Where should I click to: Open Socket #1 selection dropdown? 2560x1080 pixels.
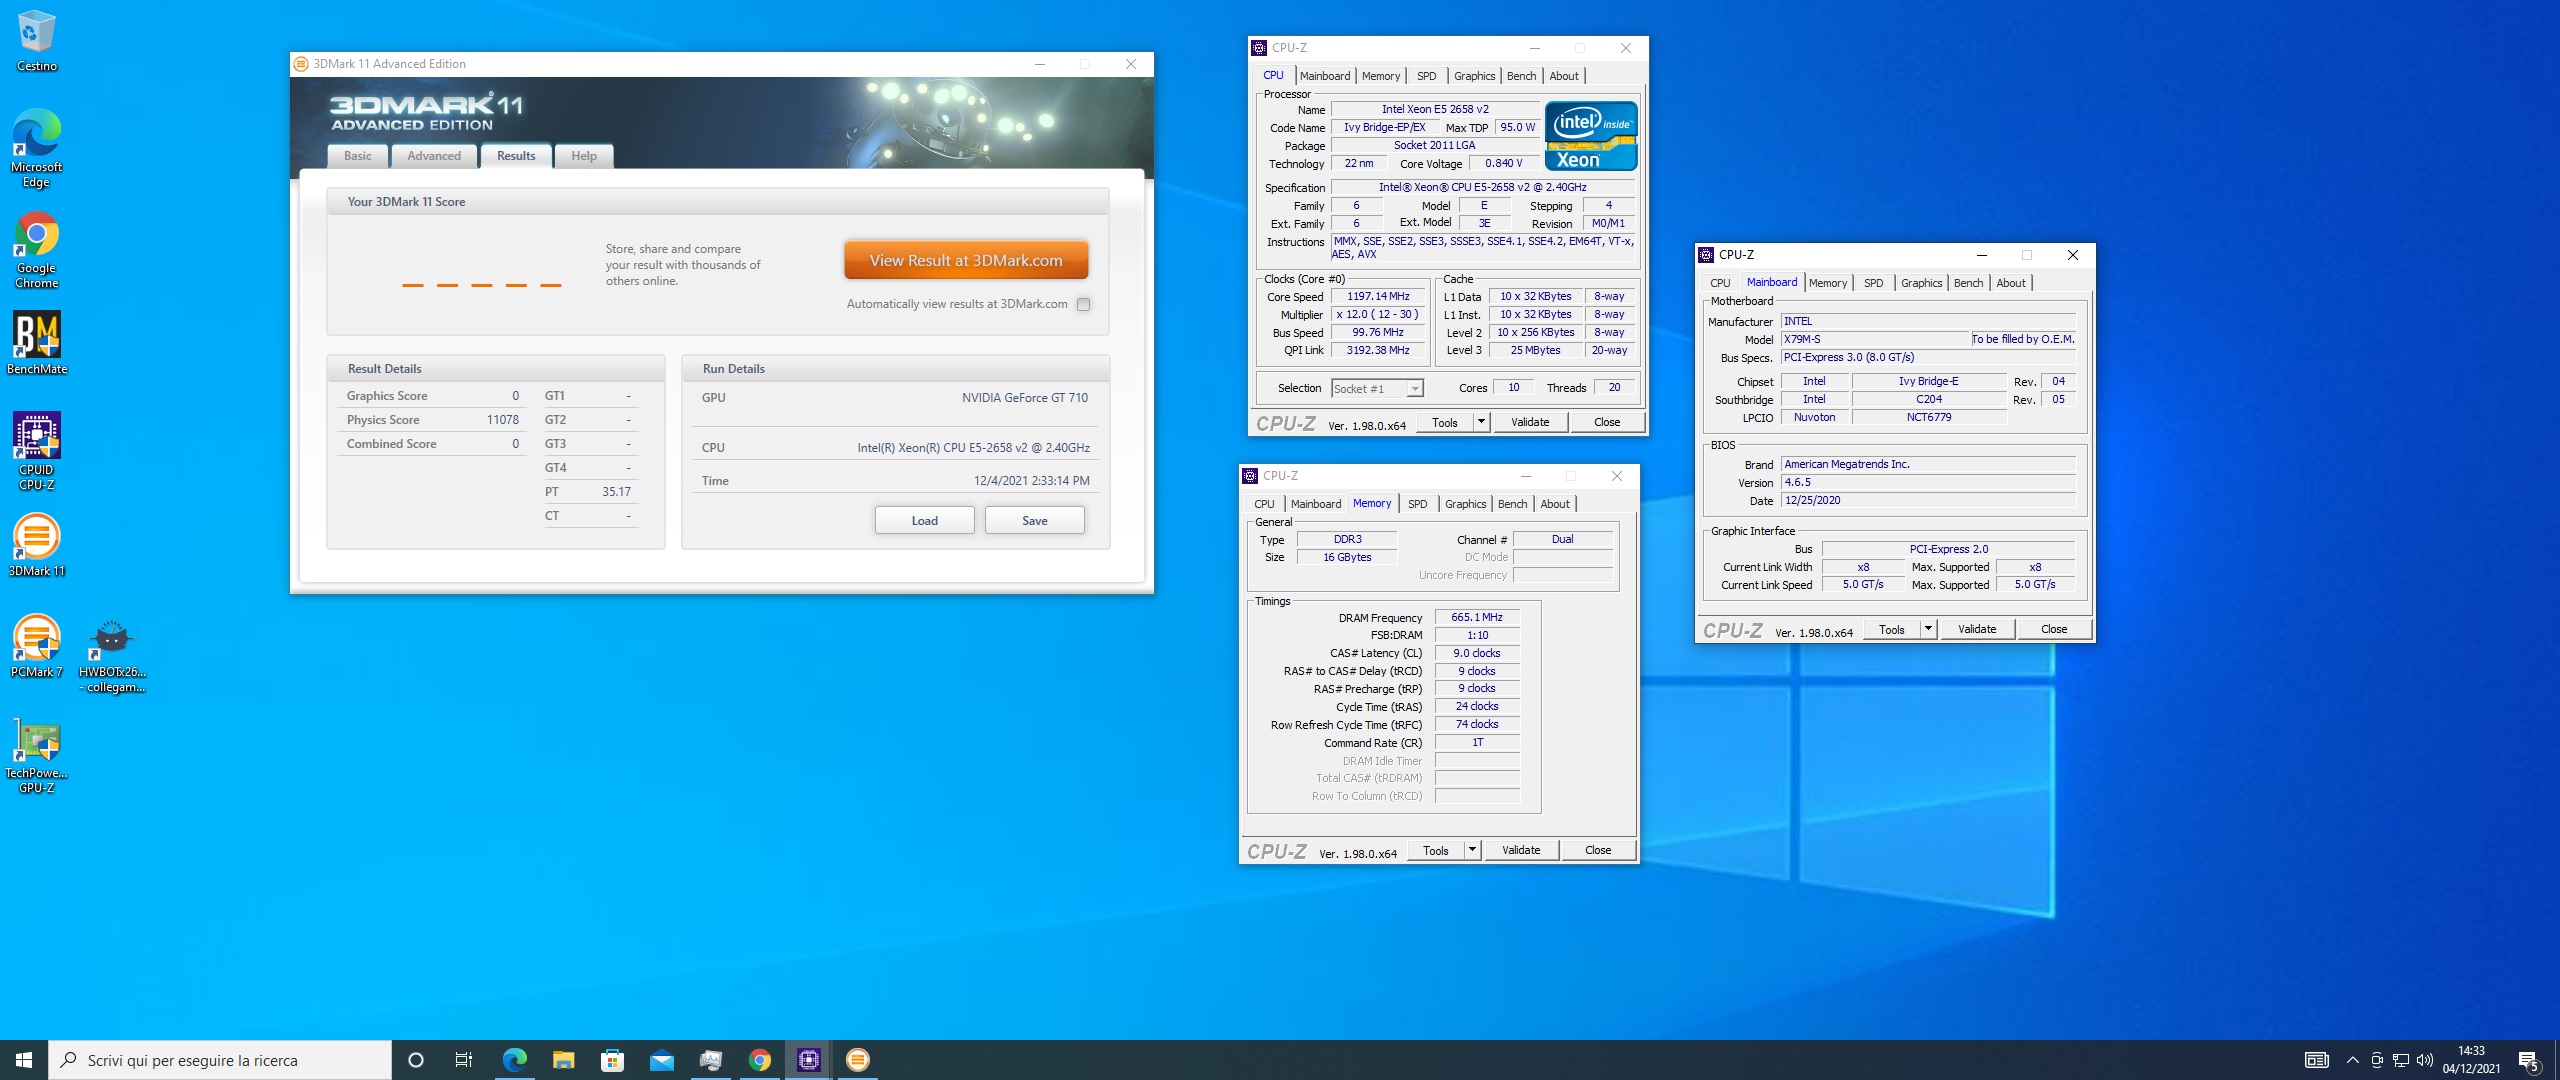[1377, 389]
